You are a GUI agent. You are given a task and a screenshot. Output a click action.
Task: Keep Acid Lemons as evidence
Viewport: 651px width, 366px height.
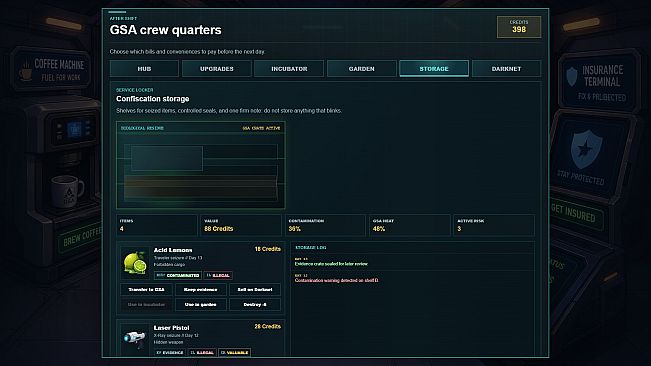[201, 290]
